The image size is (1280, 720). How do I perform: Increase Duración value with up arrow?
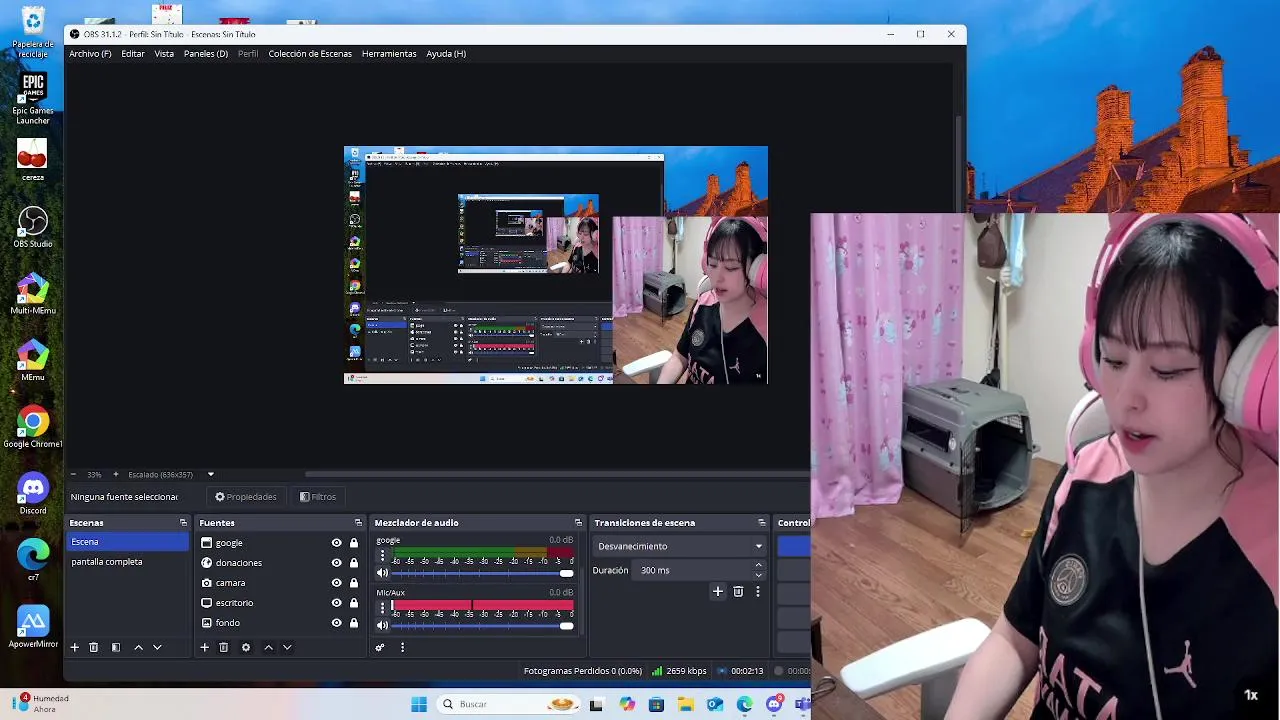758,565
